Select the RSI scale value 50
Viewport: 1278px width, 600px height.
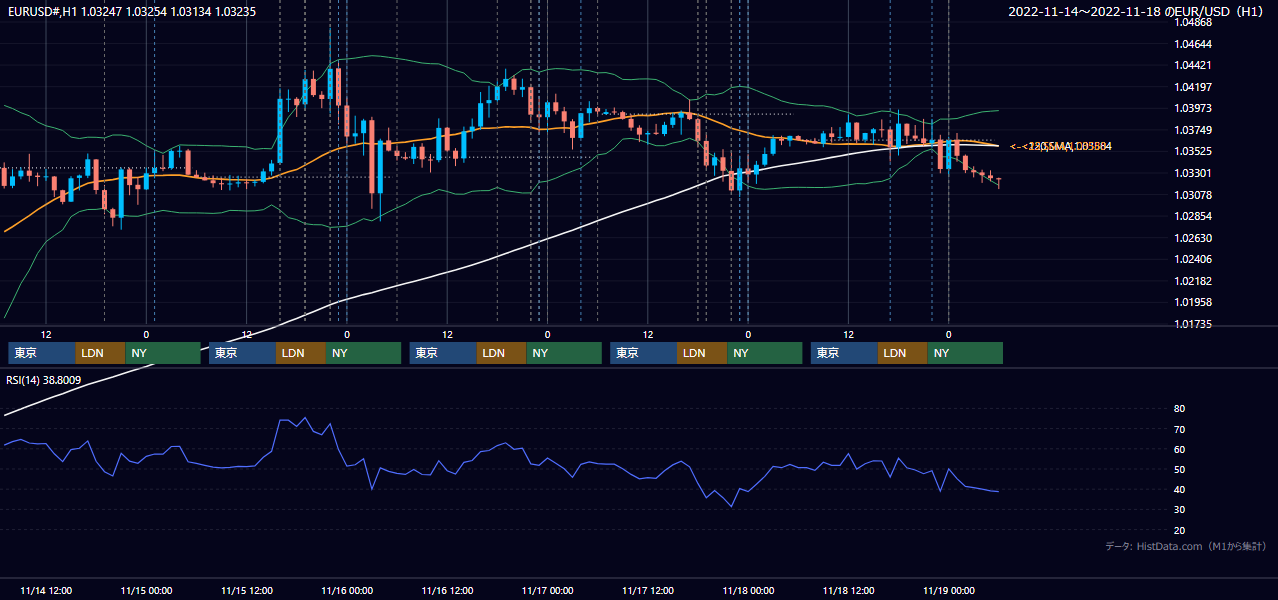click(x=1180, y=470)
